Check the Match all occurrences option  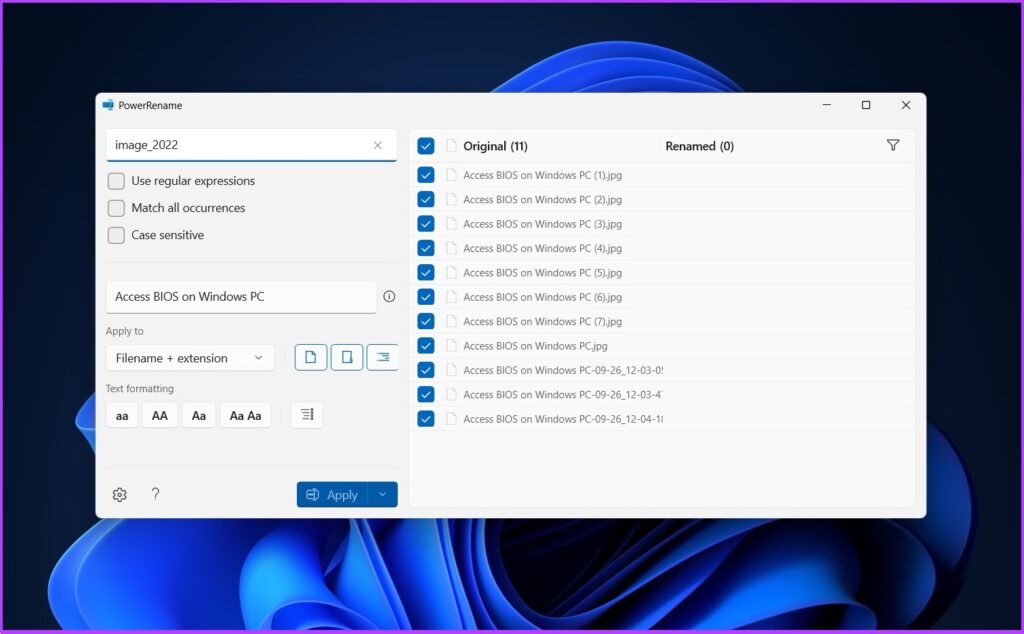coord(115,208)
